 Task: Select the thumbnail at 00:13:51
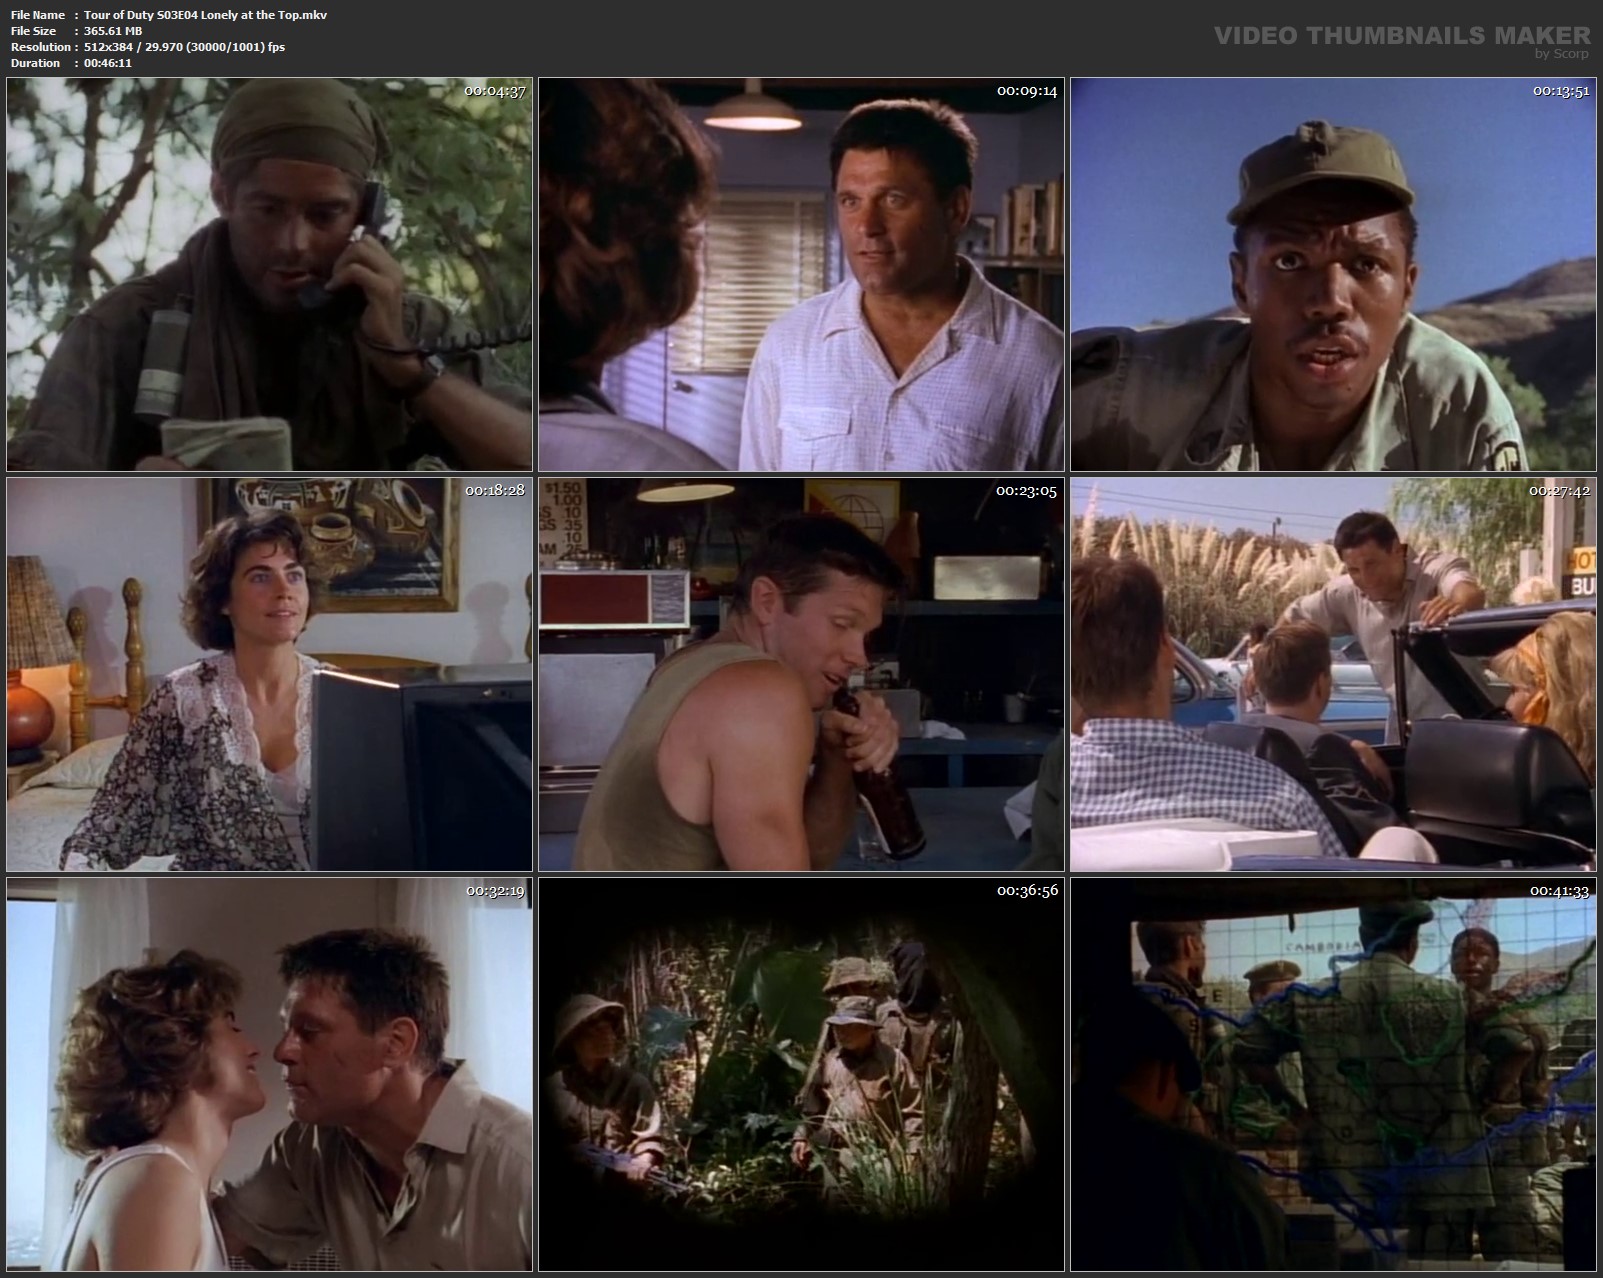pyautogui.click(x=1333, y=275)
